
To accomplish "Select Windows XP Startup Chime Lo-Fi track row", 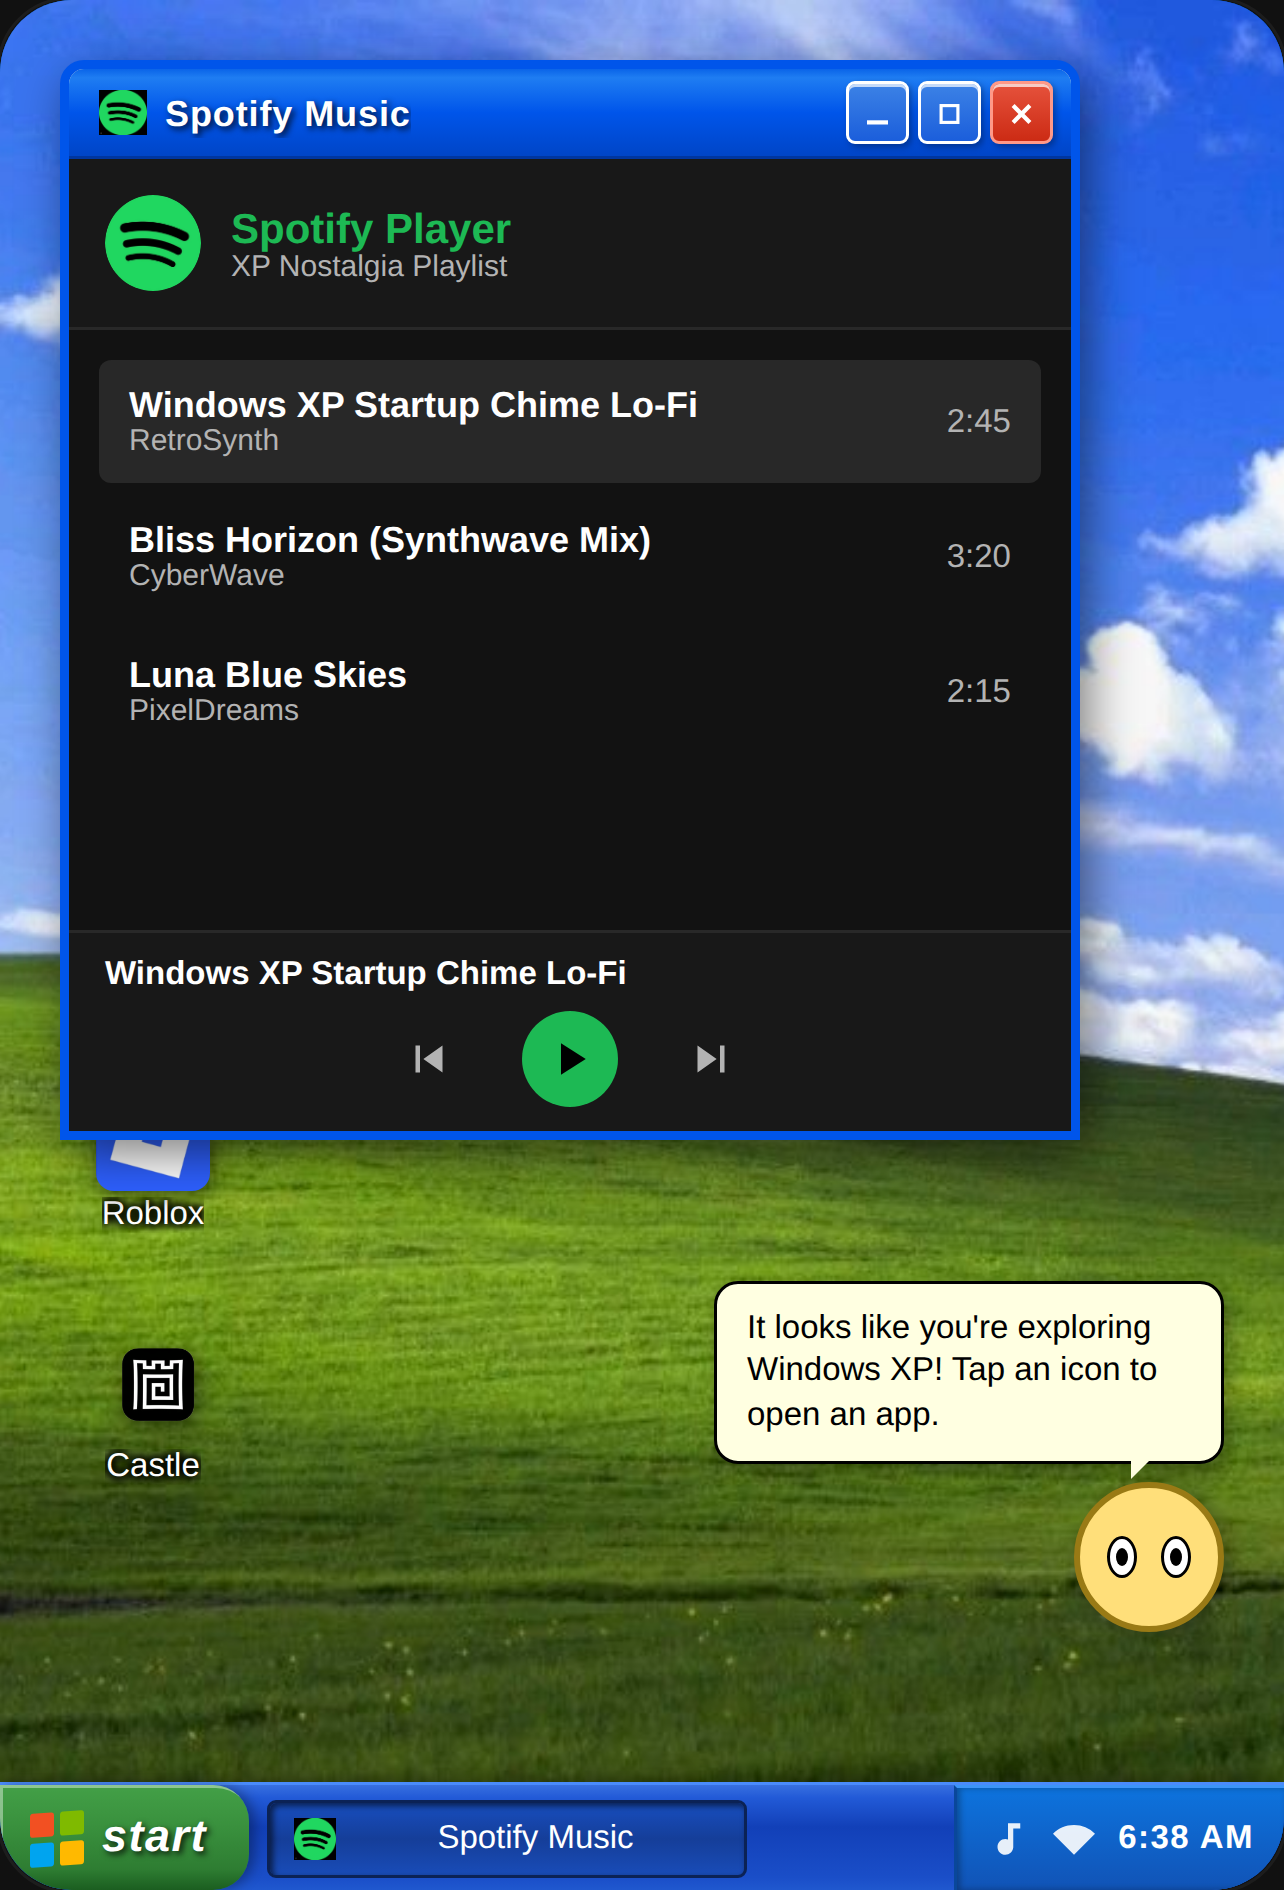I will tap(570, 421).
